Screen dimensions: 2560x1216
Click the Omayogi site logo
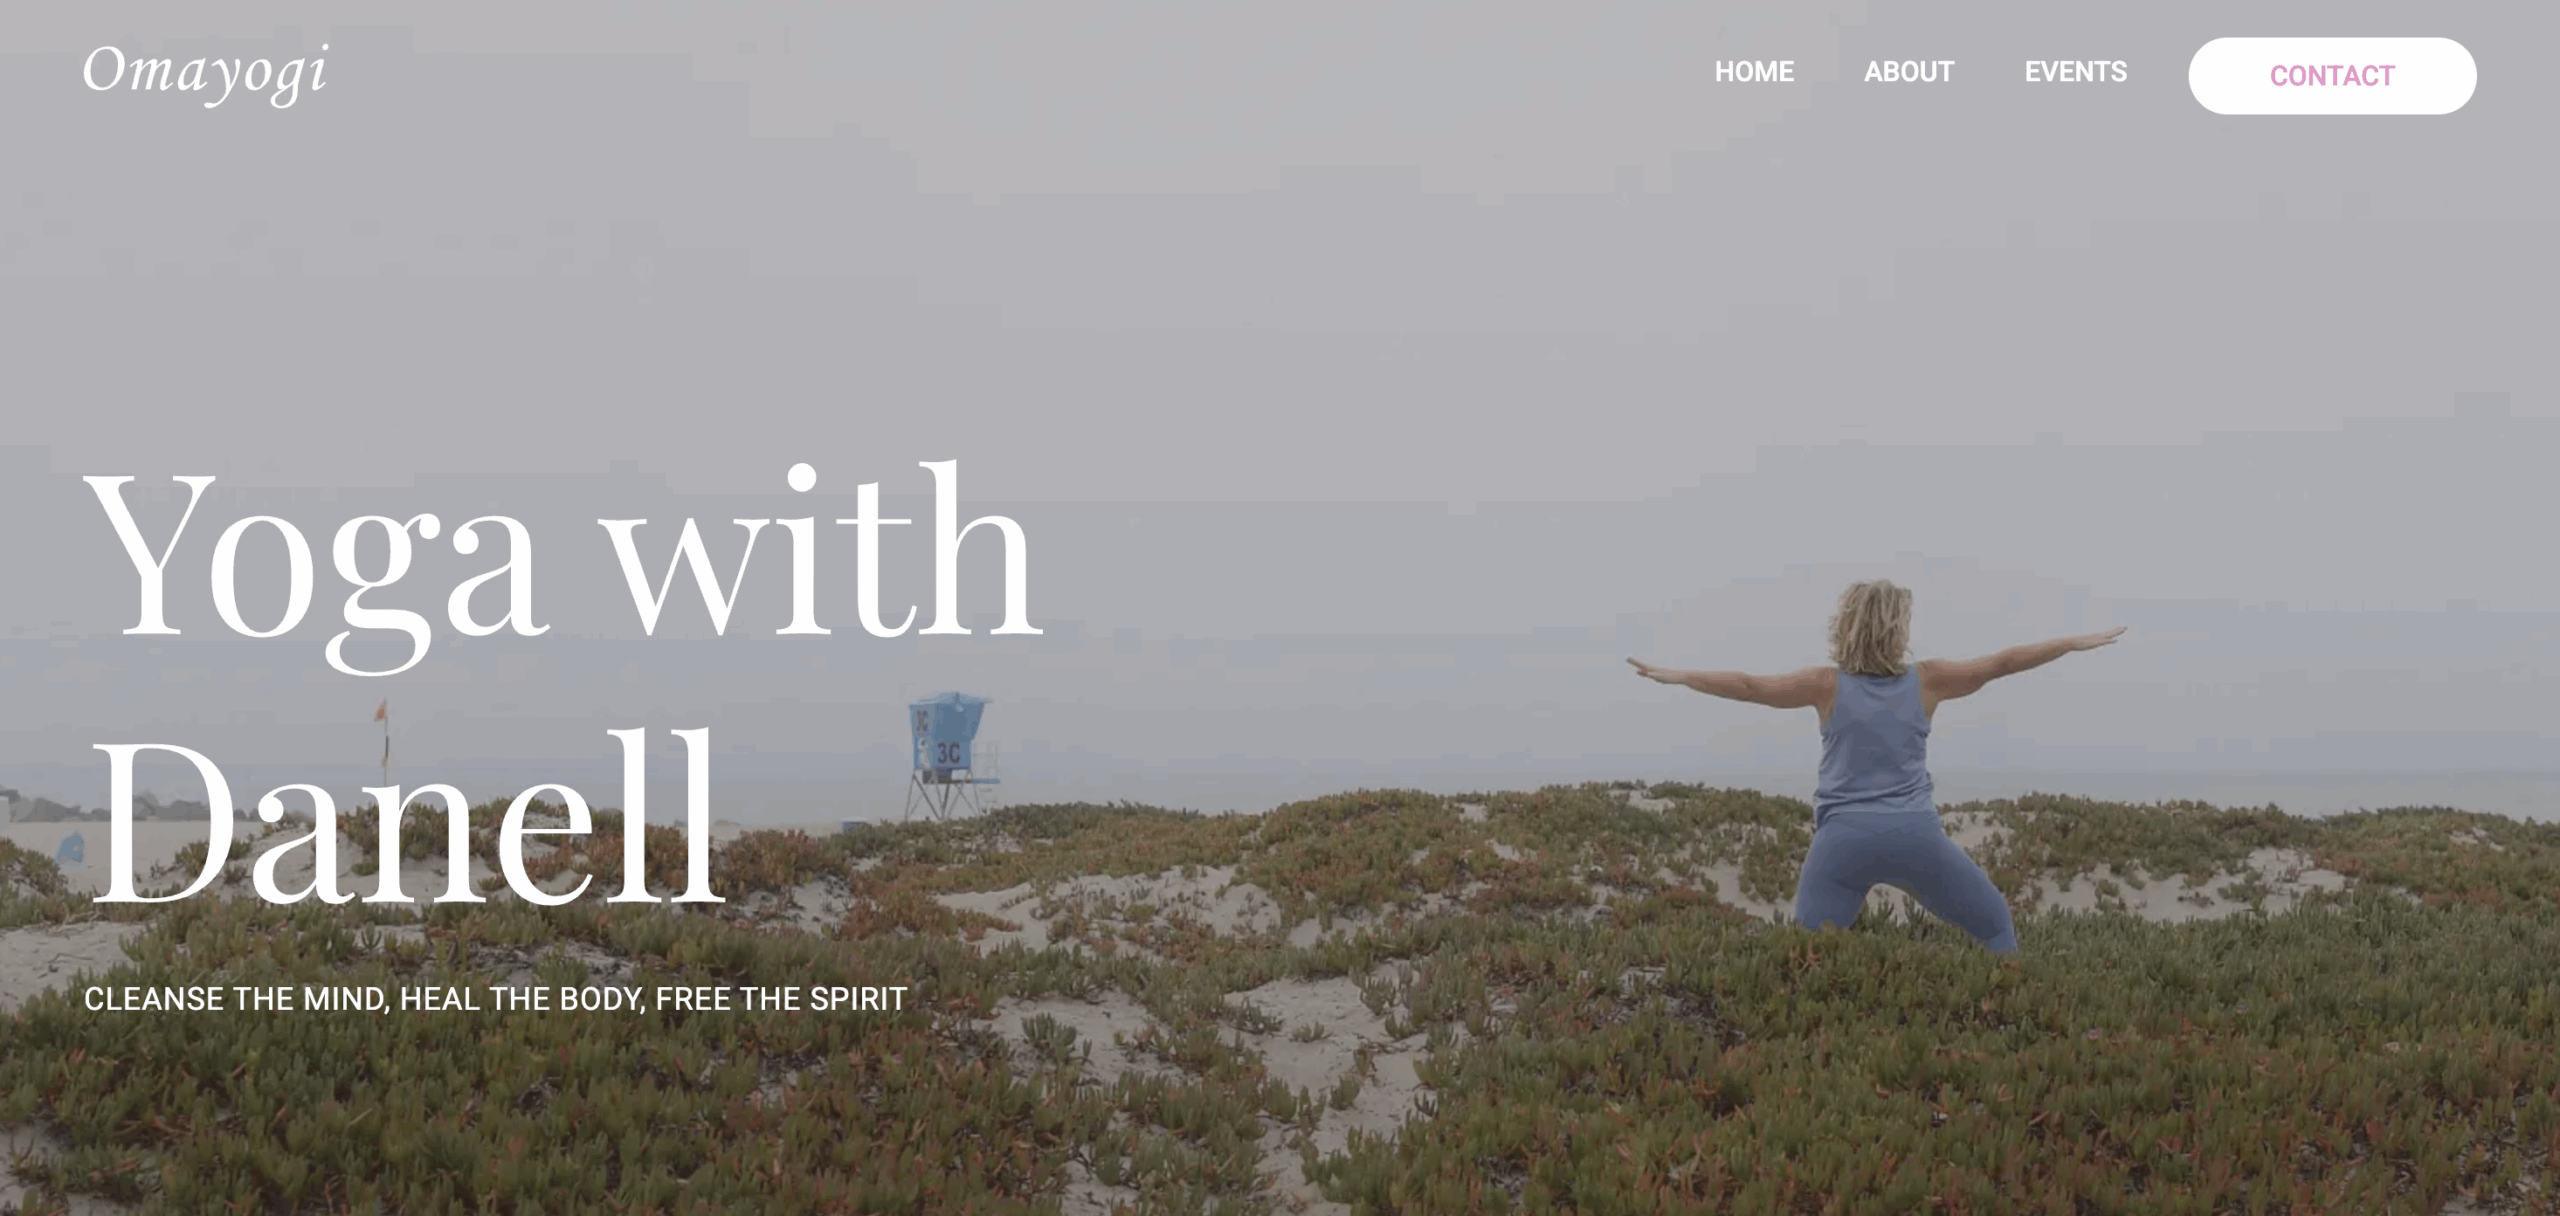click(205, 73)
